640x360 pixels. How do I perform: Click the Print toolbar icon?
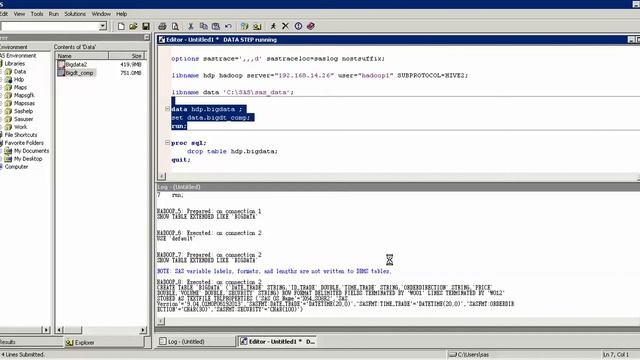tap(162, 26)
